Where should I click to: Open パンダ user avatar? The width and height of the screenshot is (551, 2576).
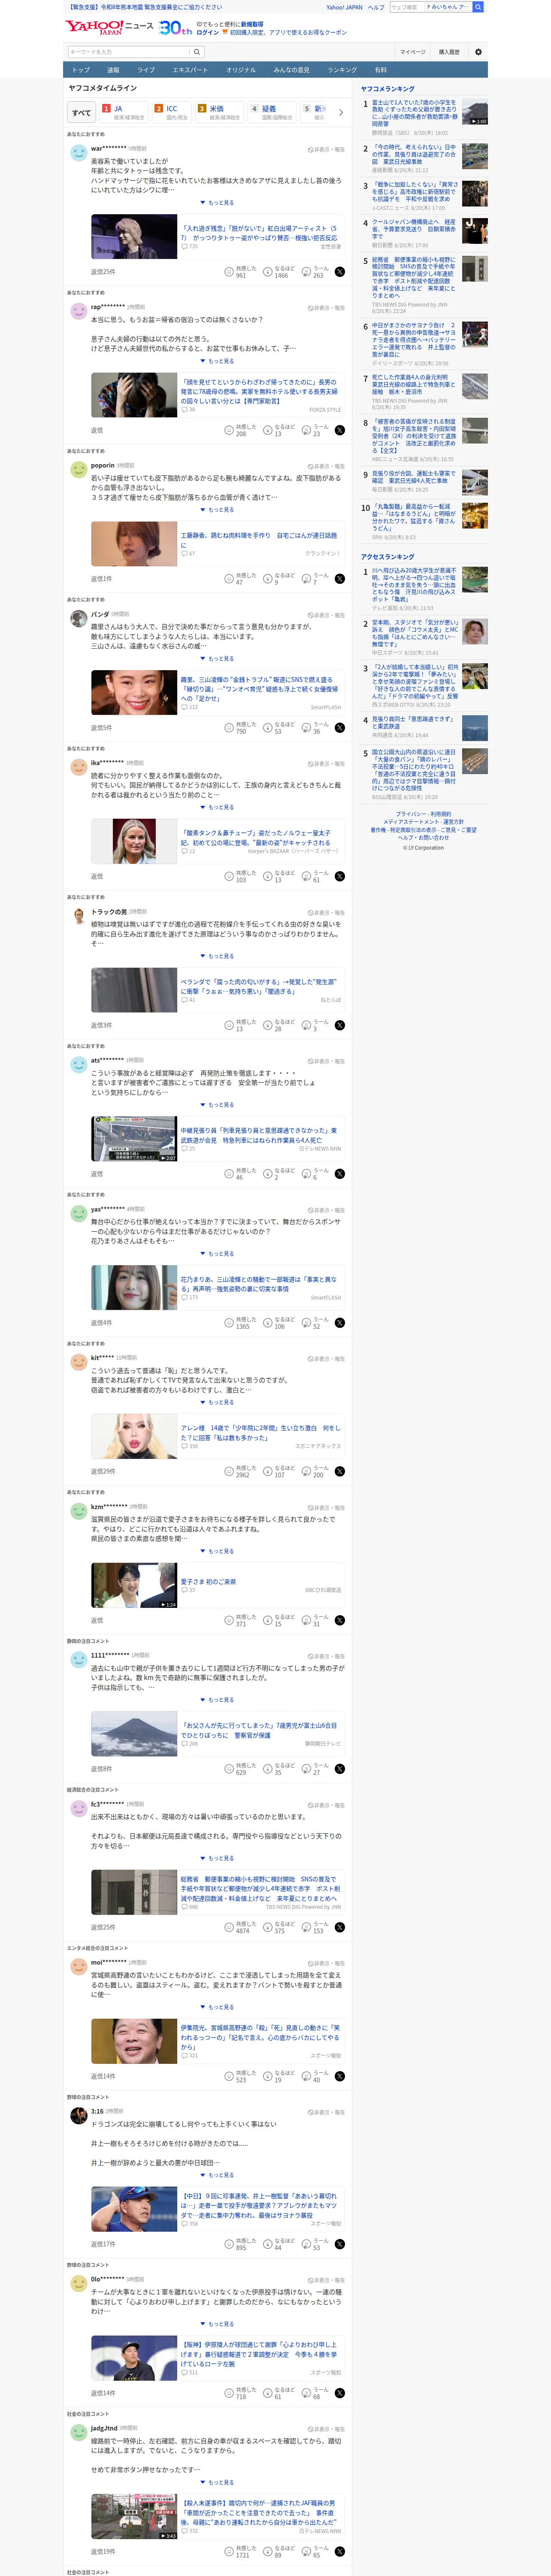(78, 619)
